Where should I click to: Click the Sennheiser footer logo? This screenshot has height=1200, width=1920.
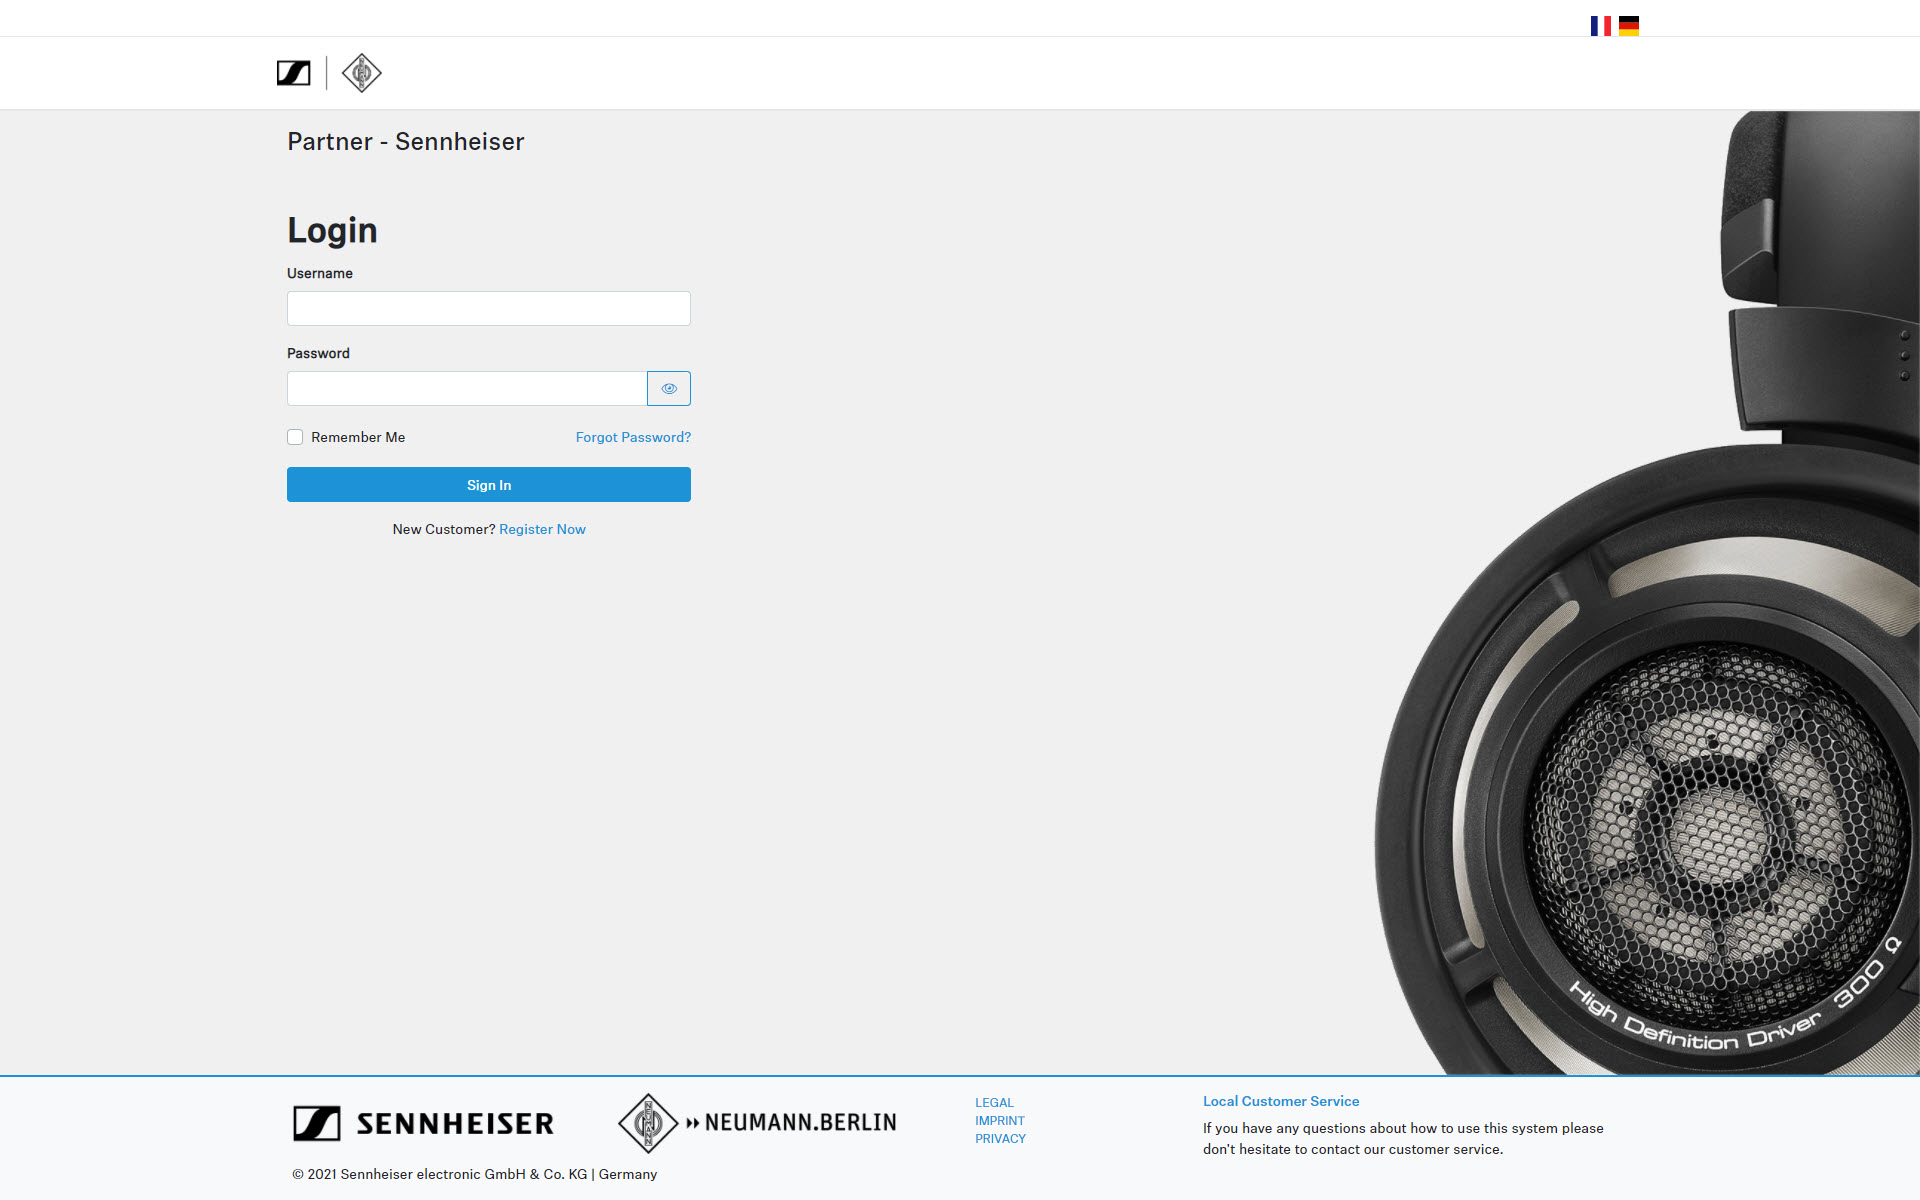(x=423, y=1123)
